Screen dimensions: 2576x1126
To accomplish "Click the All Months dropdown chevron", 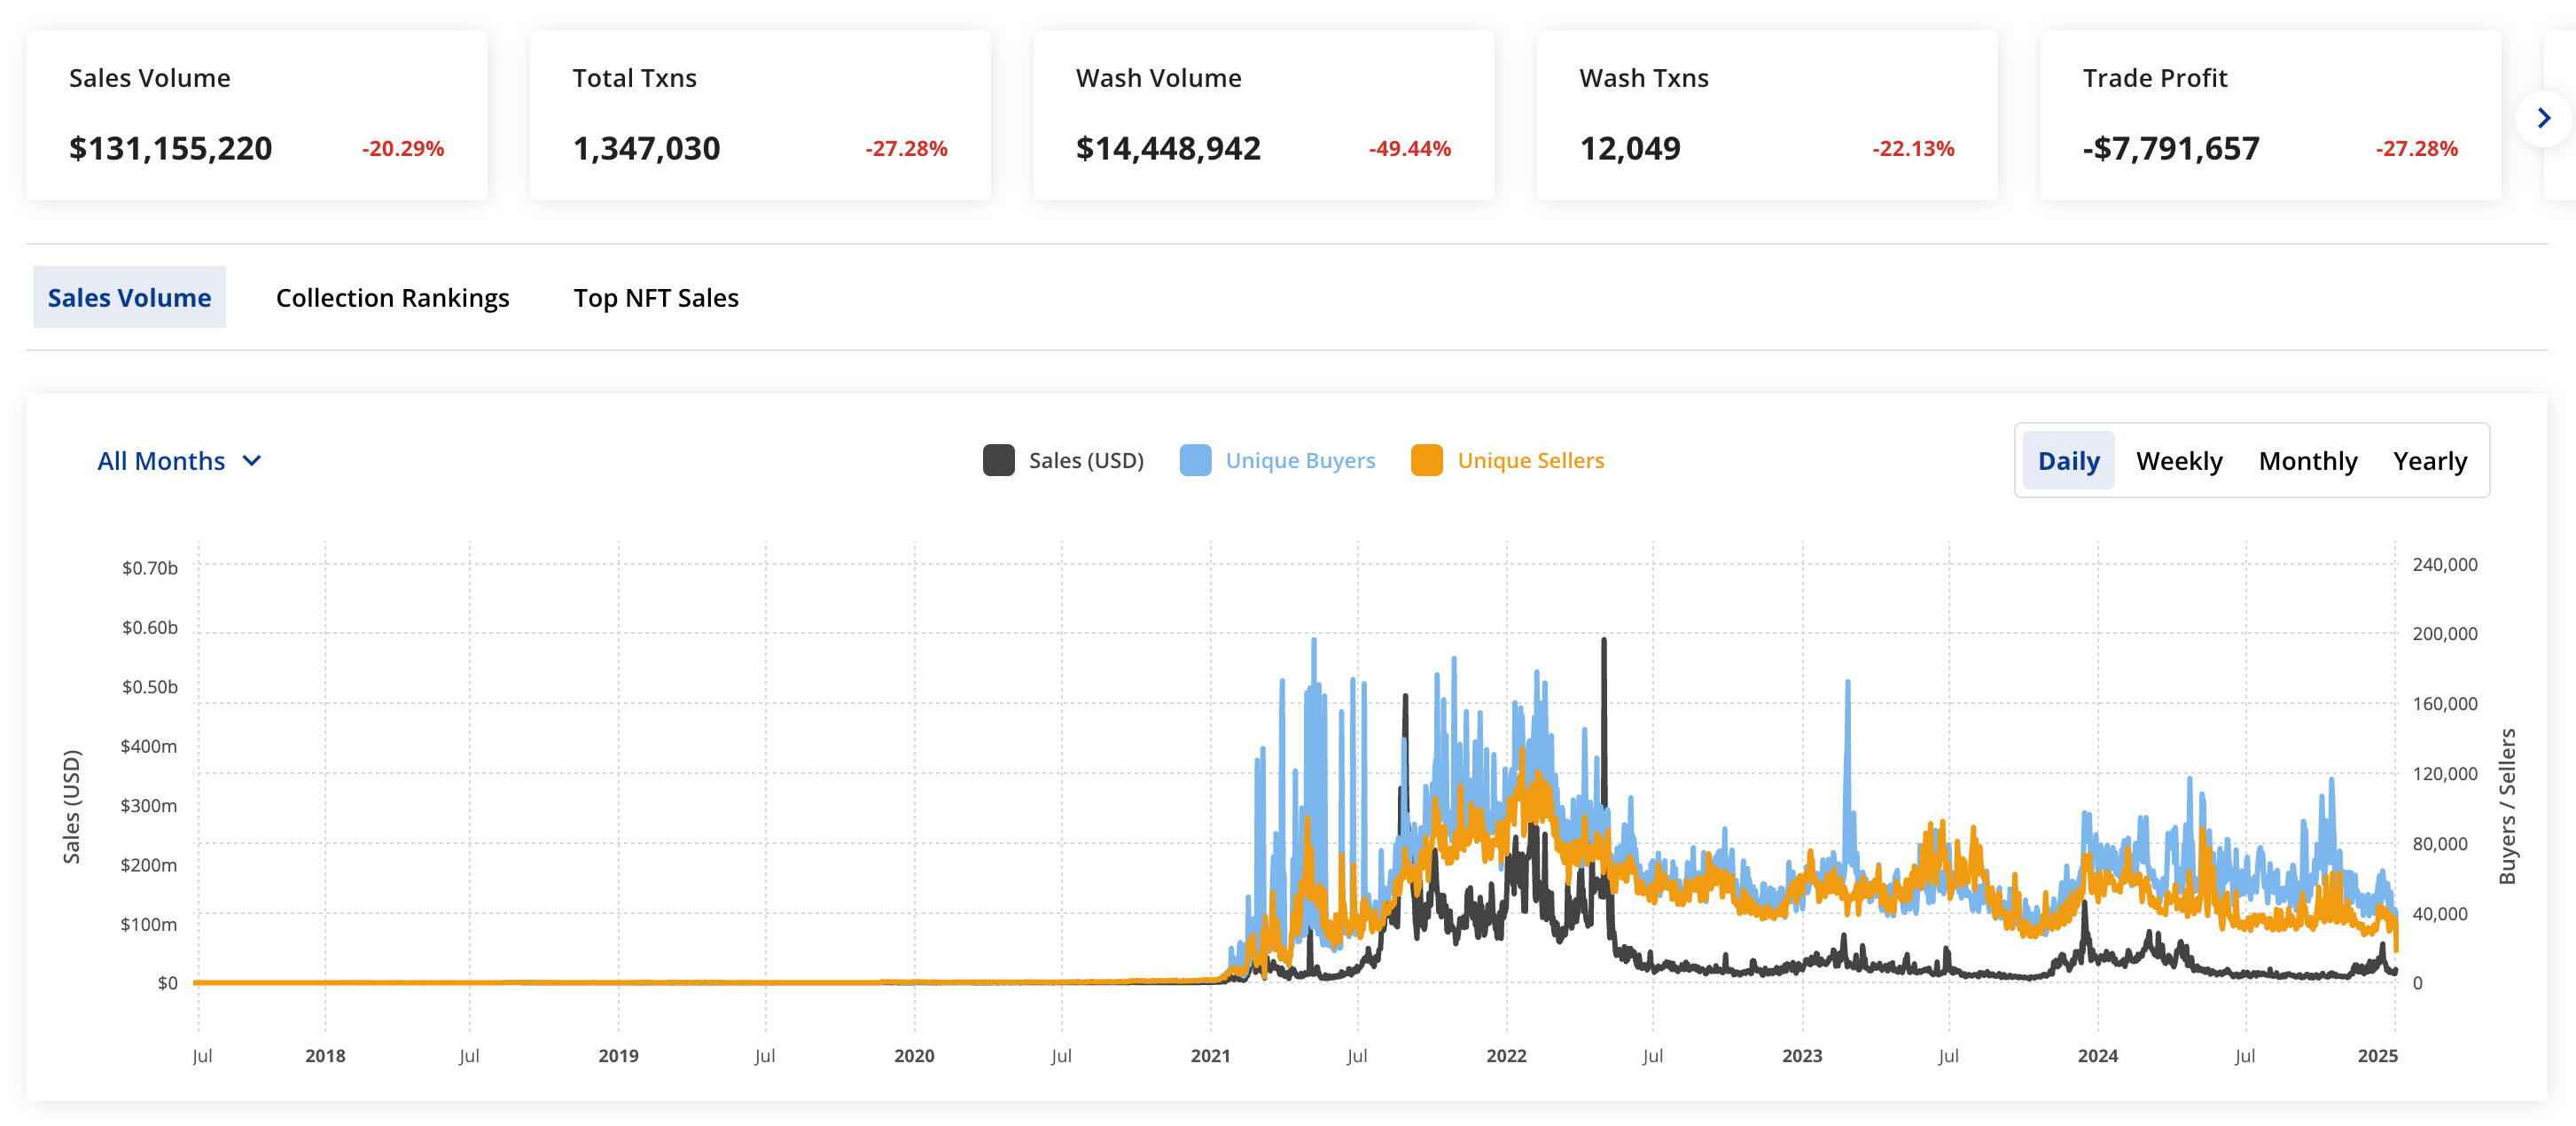I will click(x=252, y=461).
